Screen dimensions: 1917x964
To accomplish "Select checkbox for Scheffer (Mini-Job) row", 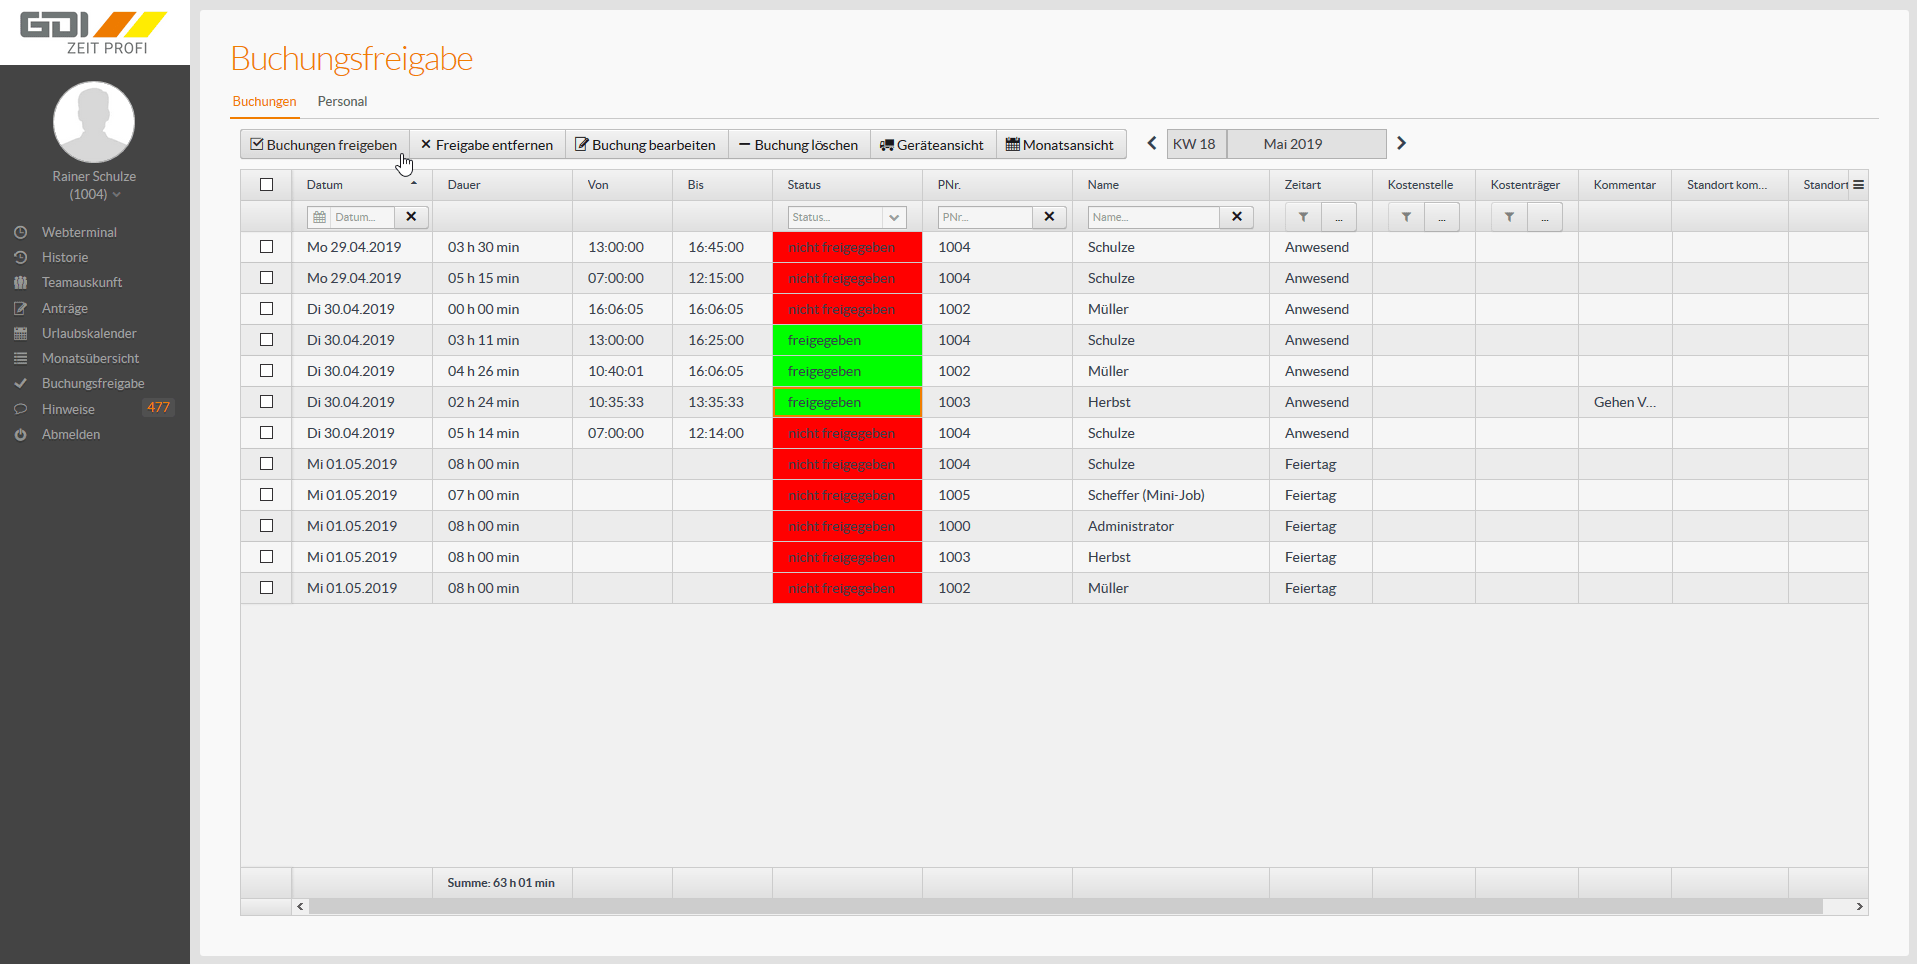I will tap(266, 495).
